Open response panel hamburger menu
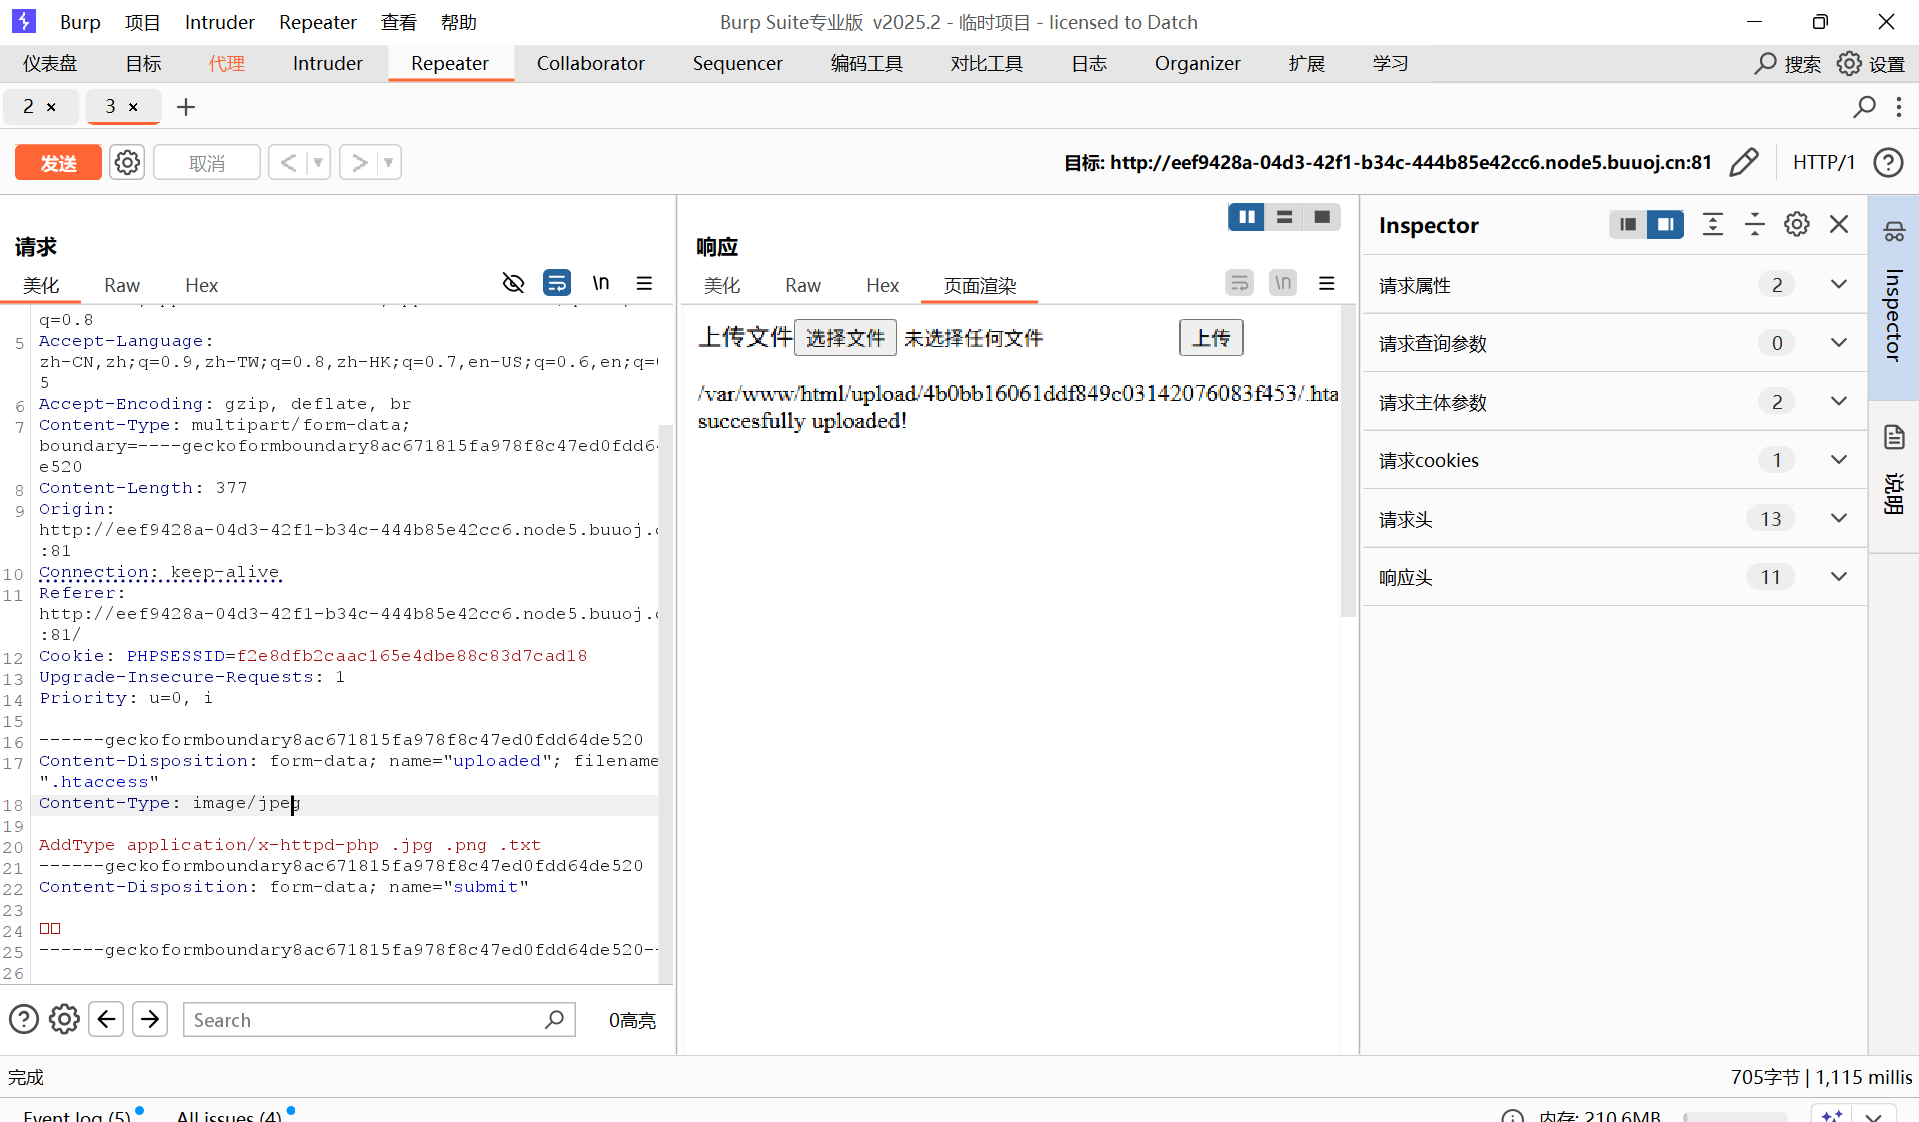Viewport: 1919px width, 1122px height. [1327, 283]
